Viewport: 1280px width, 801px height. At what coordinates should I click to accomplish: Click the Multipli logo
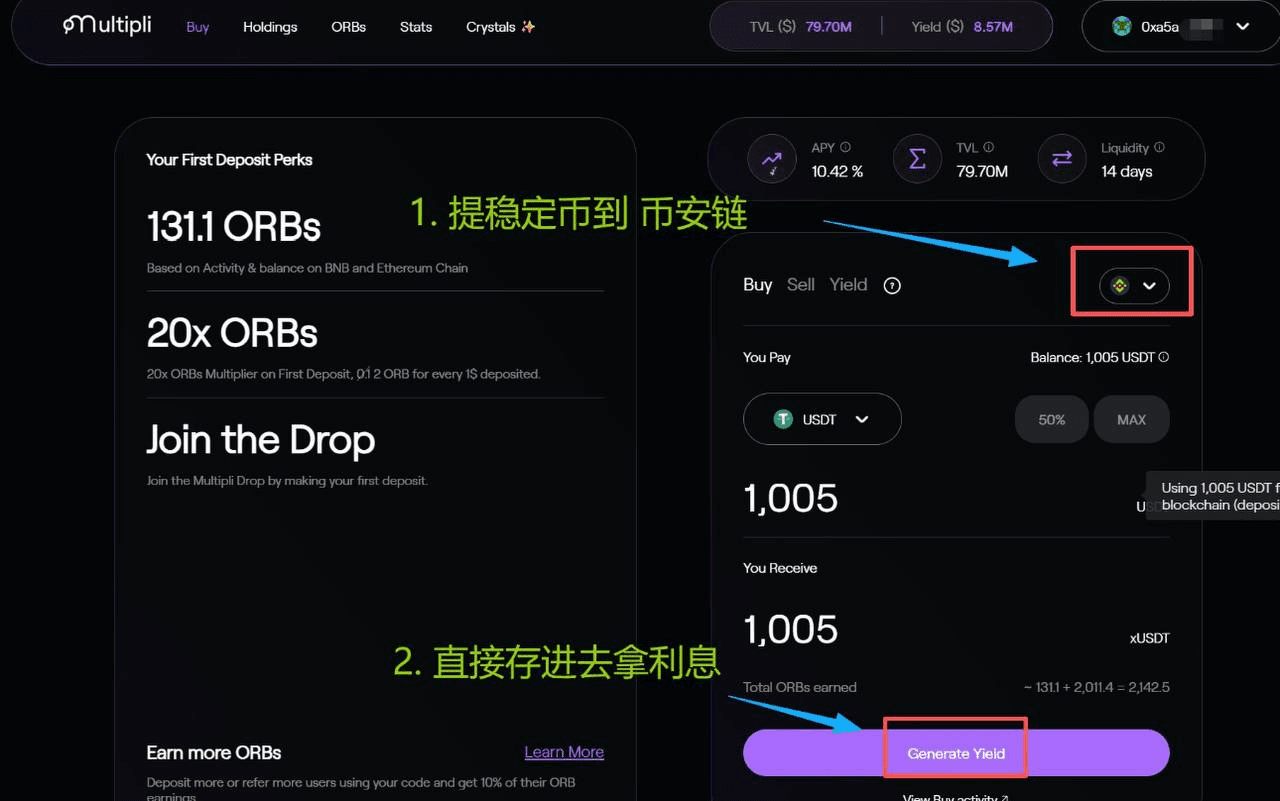point(106,25)
